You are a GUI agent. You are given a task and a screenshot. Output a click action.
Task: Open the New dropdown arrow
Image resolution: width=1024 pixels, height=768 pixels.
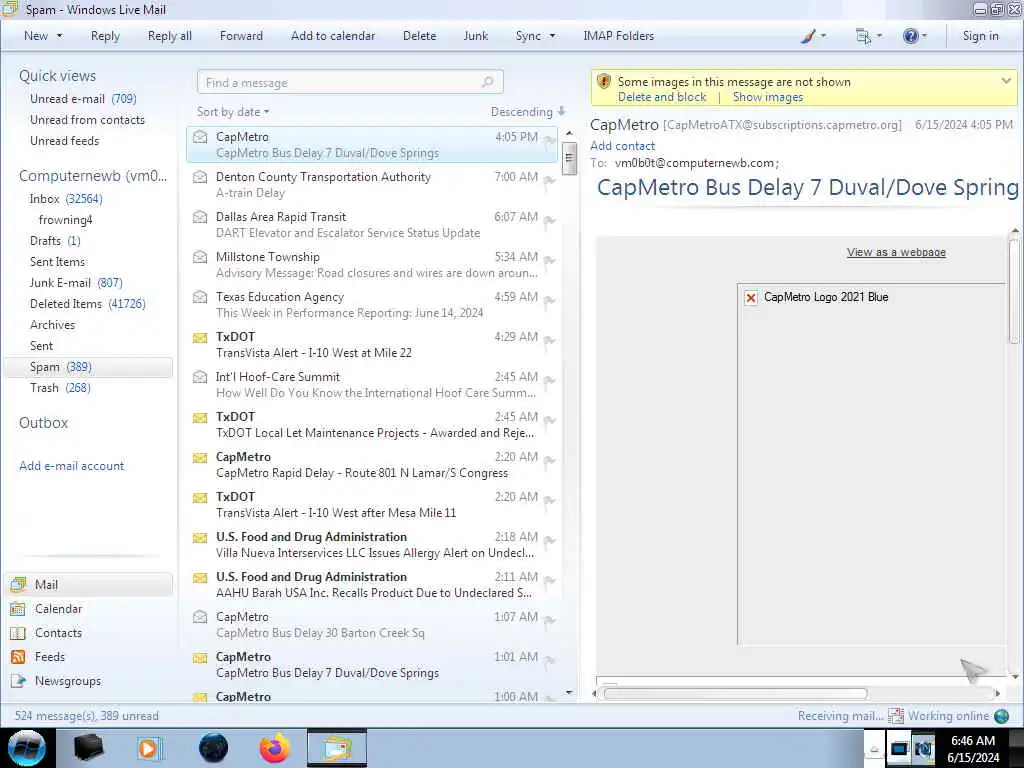59,36
